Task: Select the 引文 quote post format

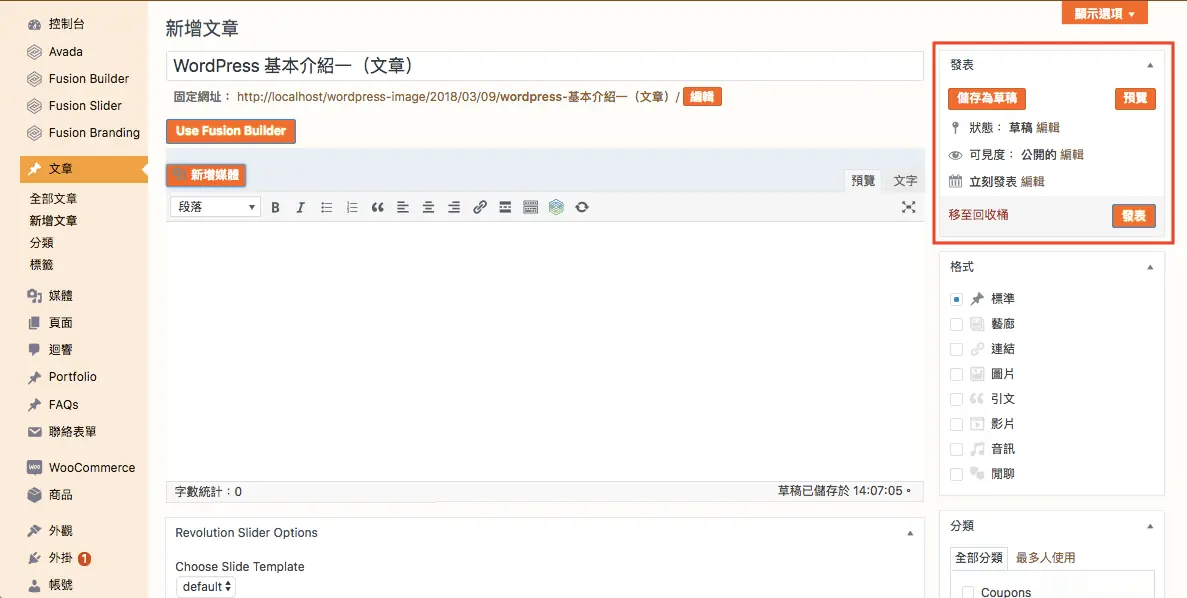Action: click(957, 400)
